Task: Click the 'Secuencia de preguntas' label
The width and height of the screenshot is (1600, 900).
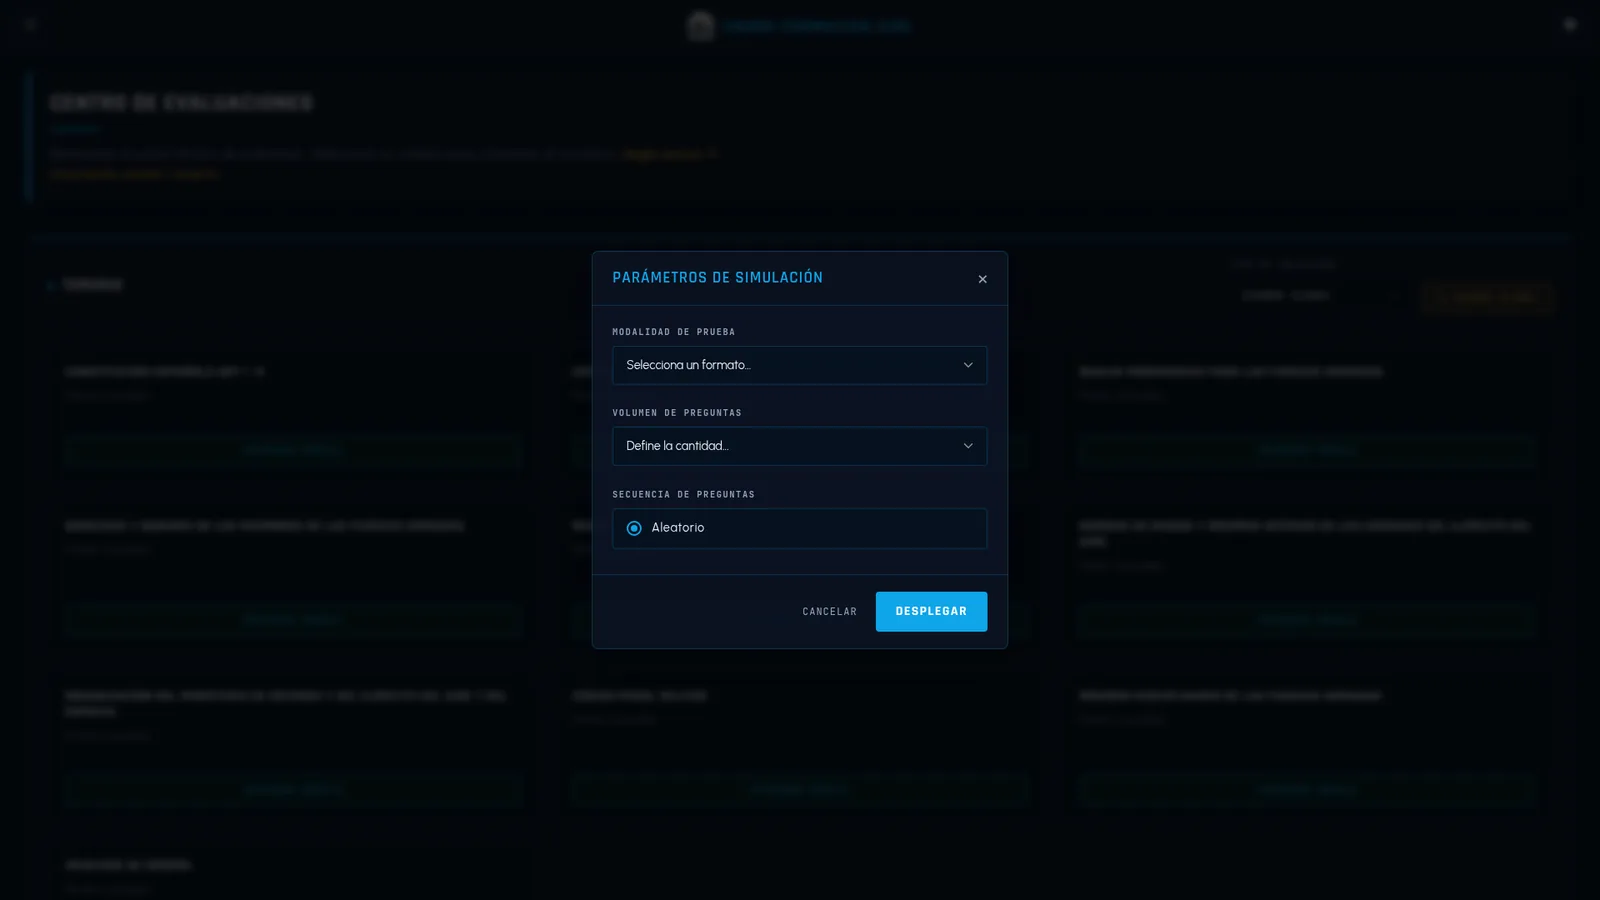Action: 683,495
